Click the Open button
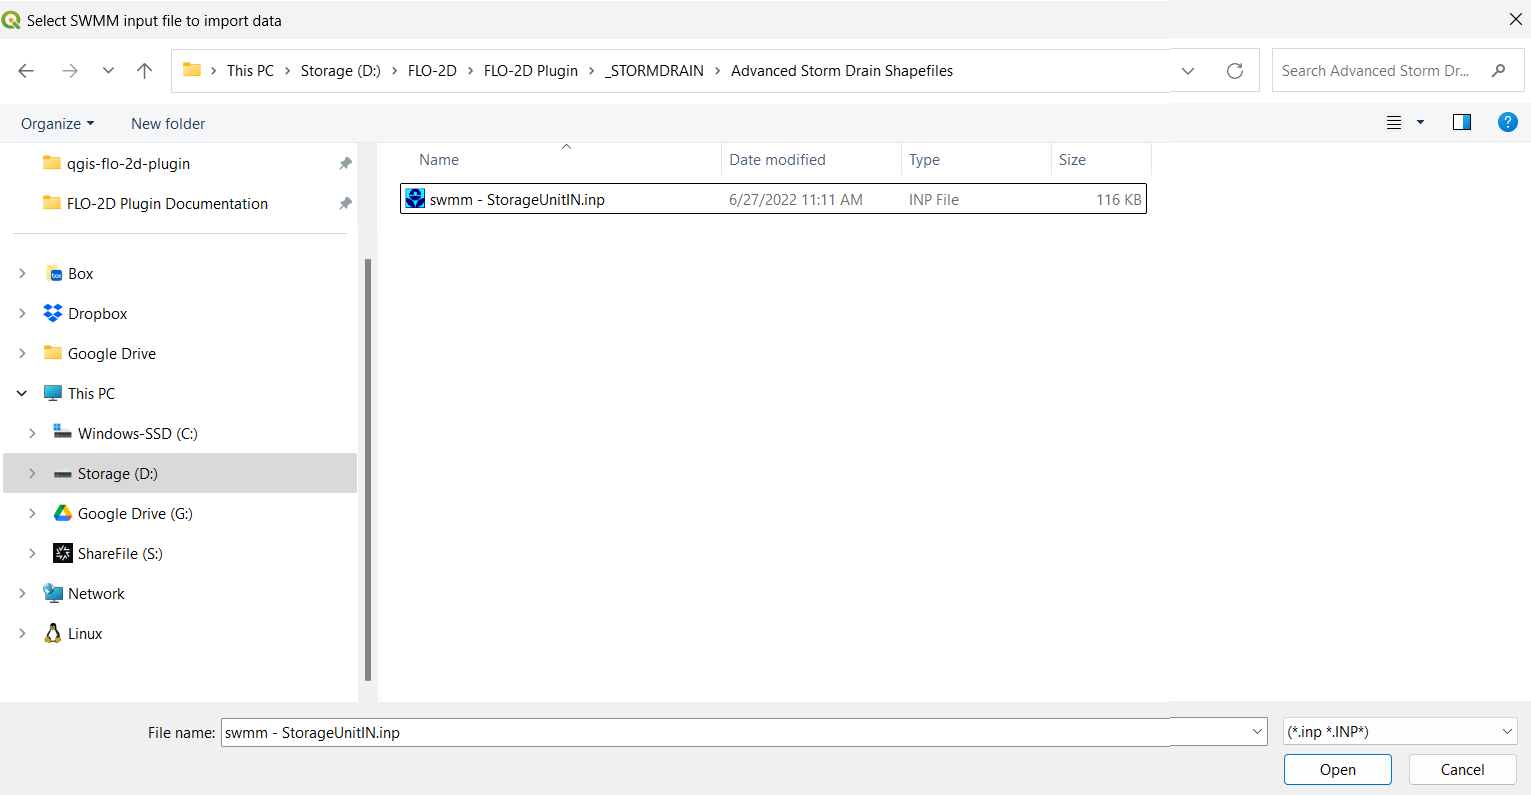The height and width of the screenshot is (795, 1531). click(x=1337, y=770)
